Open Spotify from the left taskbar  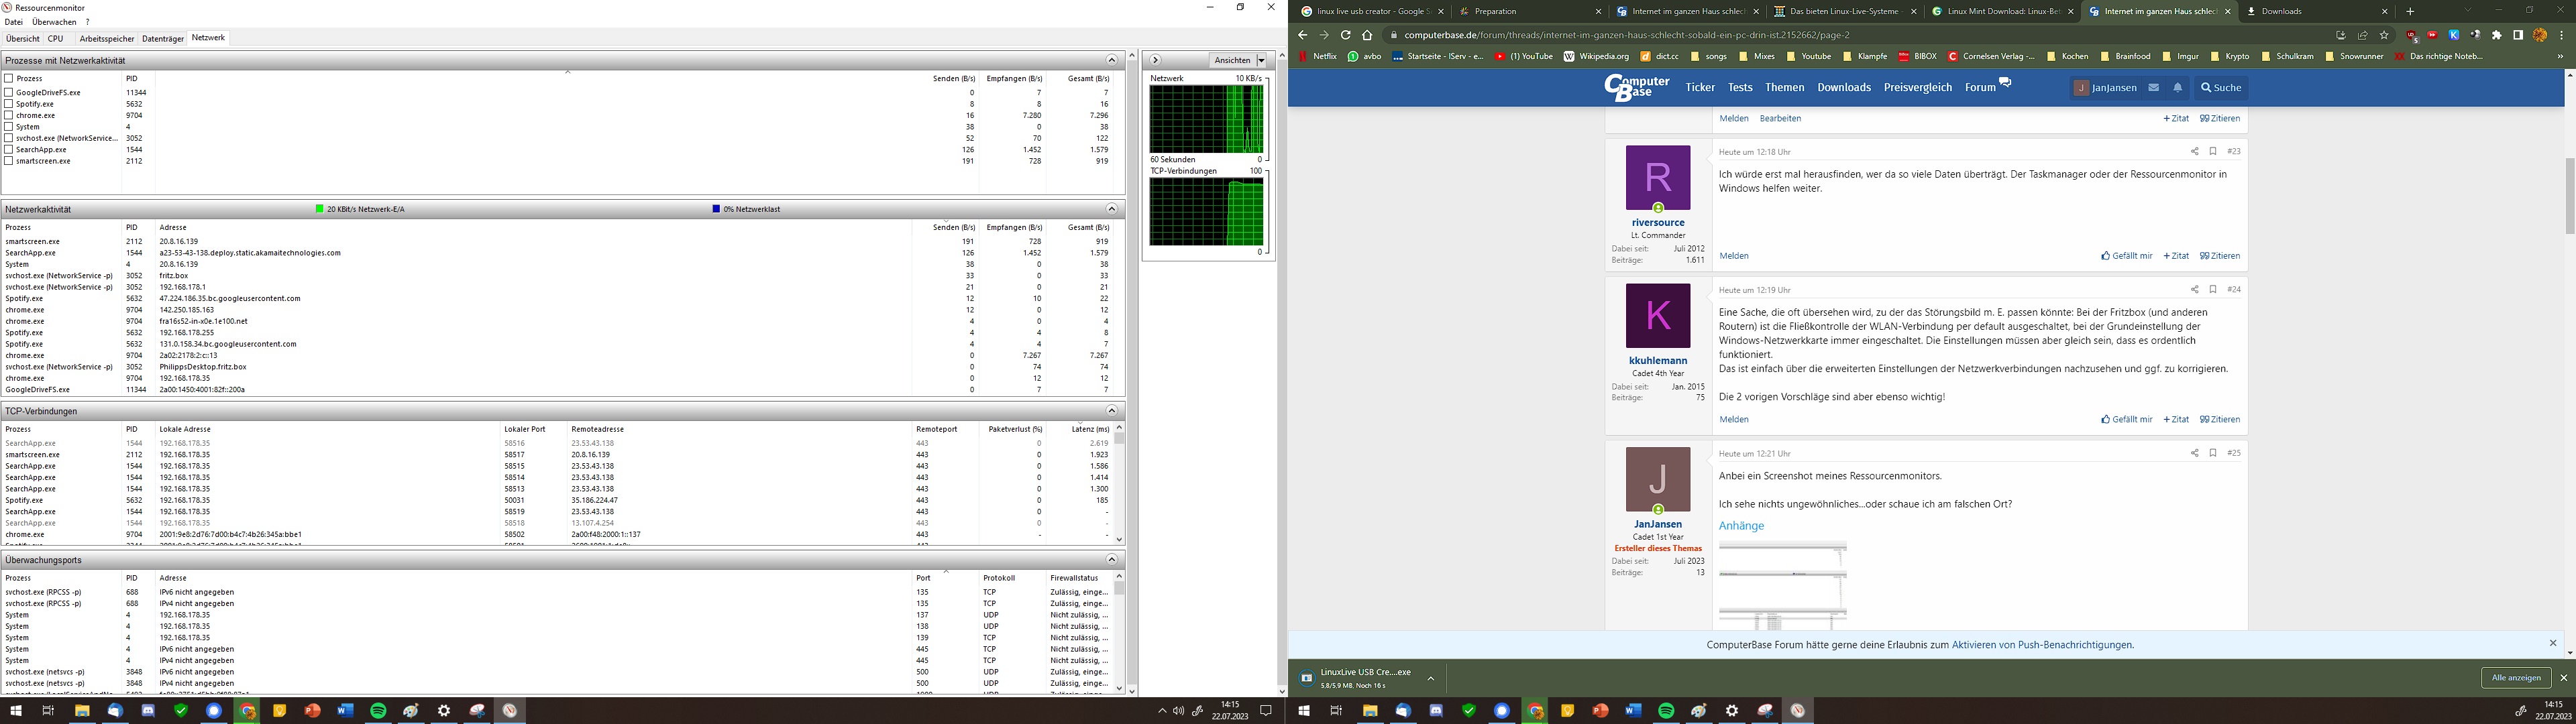coord(378,711)
